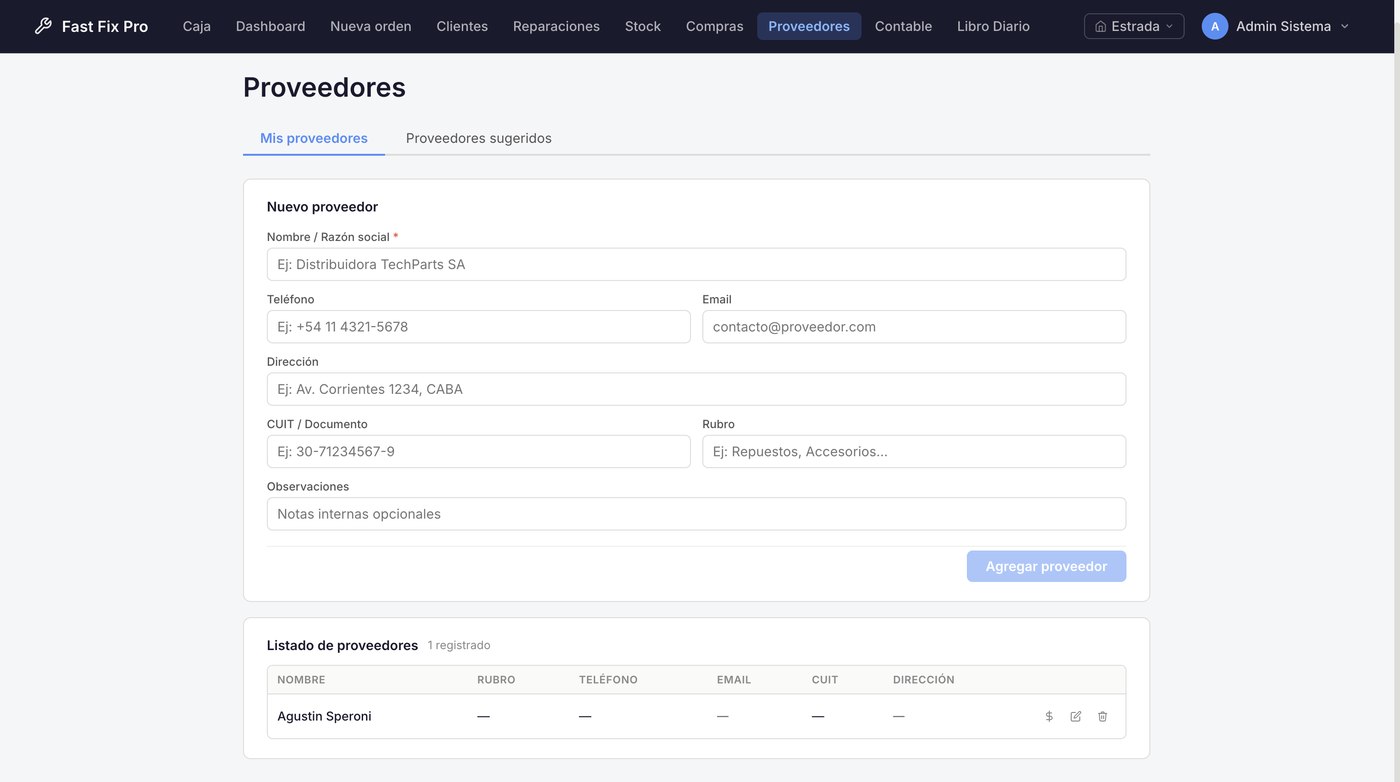
Task: Click the DIRECCIÓN column header
Action: tap(924, 680)
